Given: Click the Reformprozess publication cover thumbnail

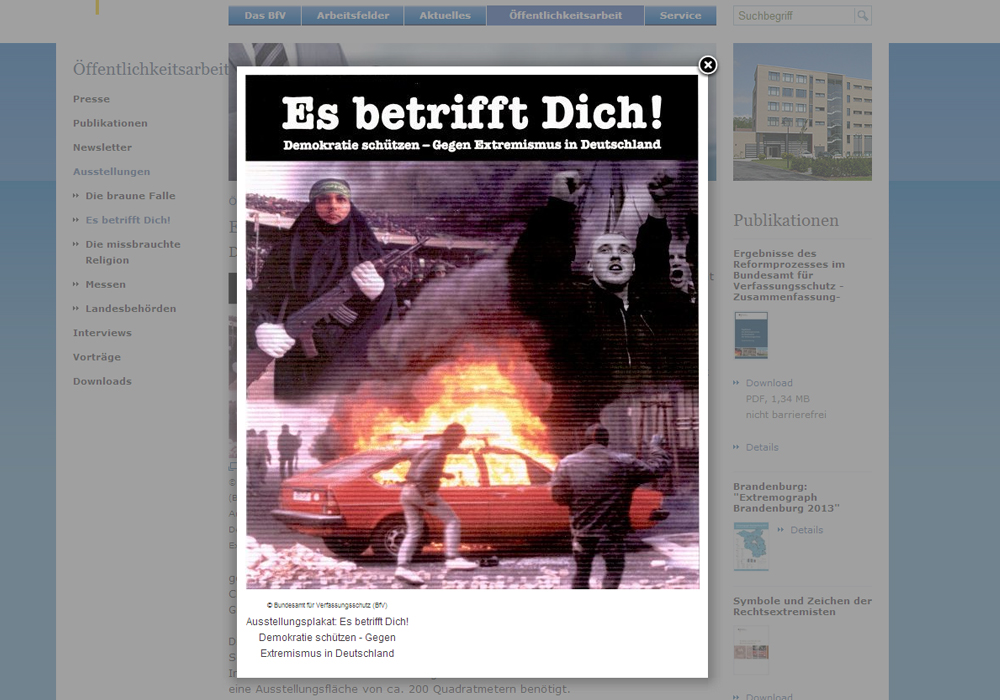Looking at the screenshot, I should click(750, 335).
